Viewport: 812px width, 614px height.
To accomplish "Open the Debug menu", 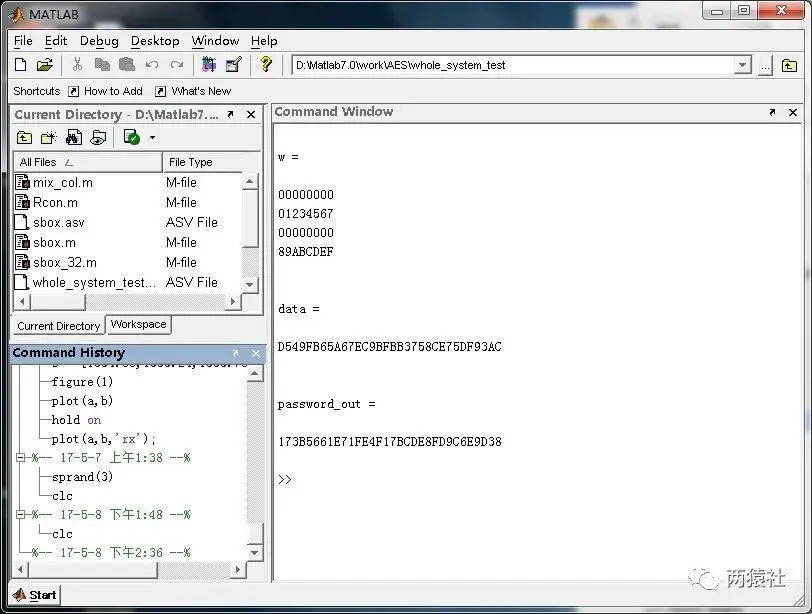I will coord(99,41).
